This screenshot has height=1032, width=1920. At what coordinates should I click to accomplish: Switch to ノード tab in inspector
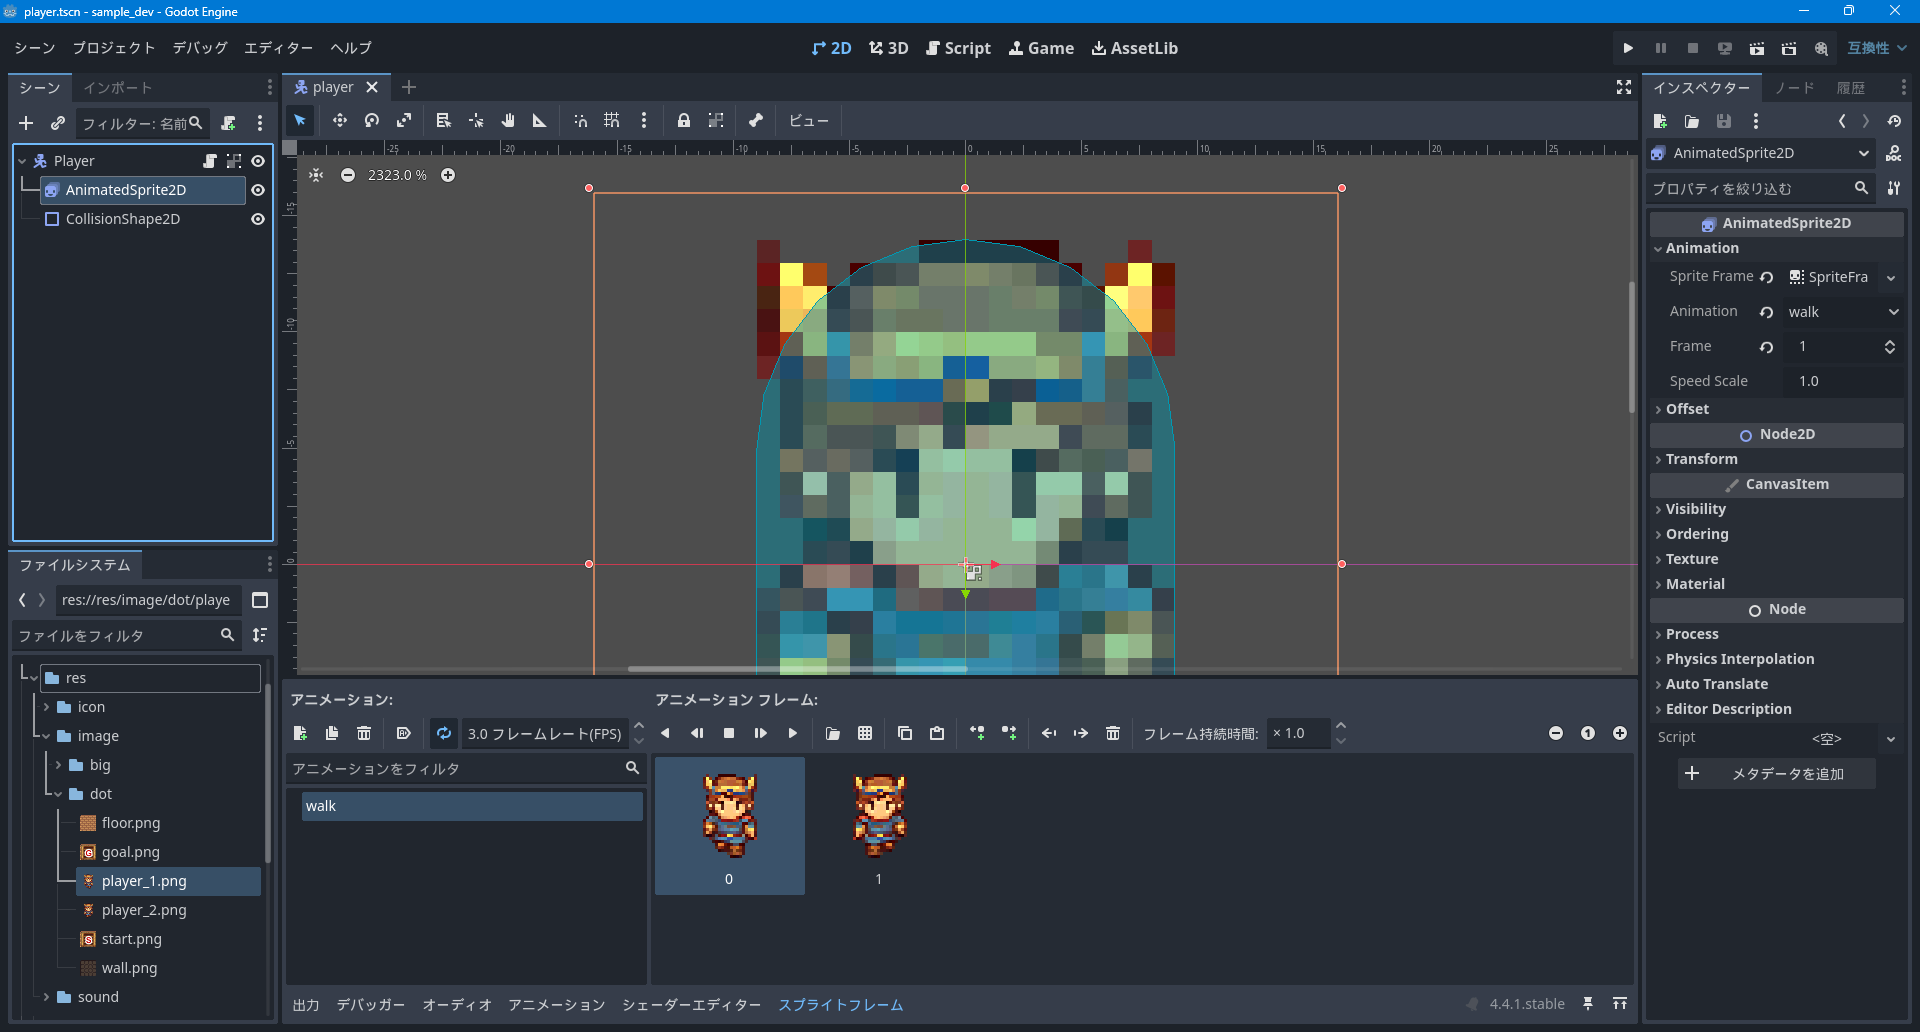[1795, 88]
